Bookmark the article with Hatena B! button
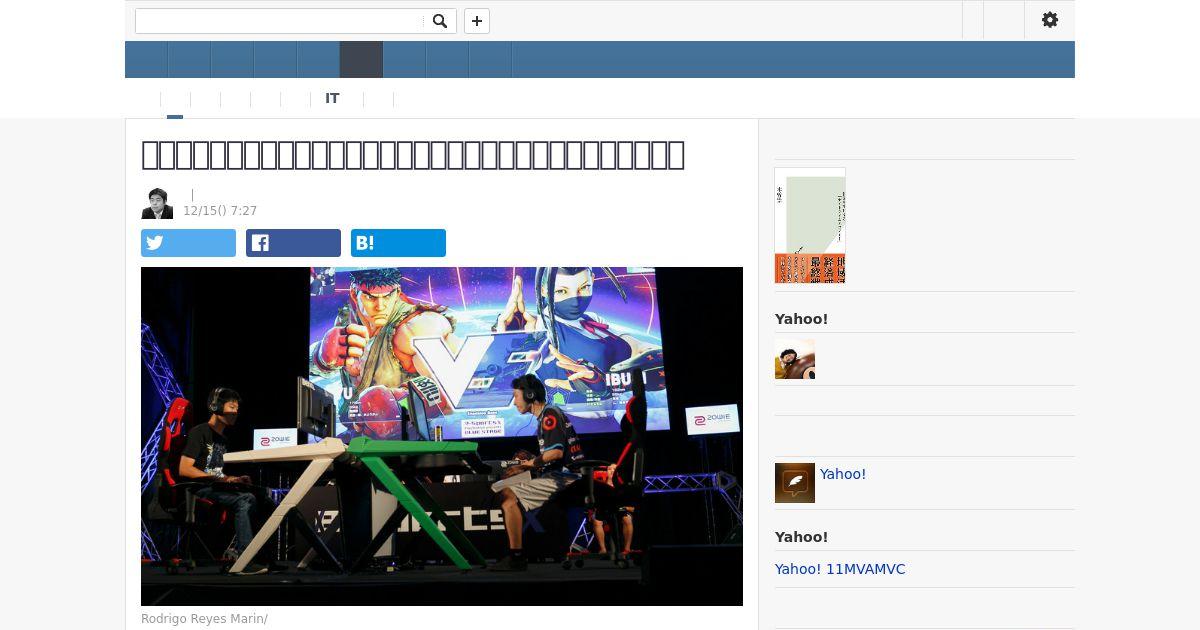 click(398, 243)
